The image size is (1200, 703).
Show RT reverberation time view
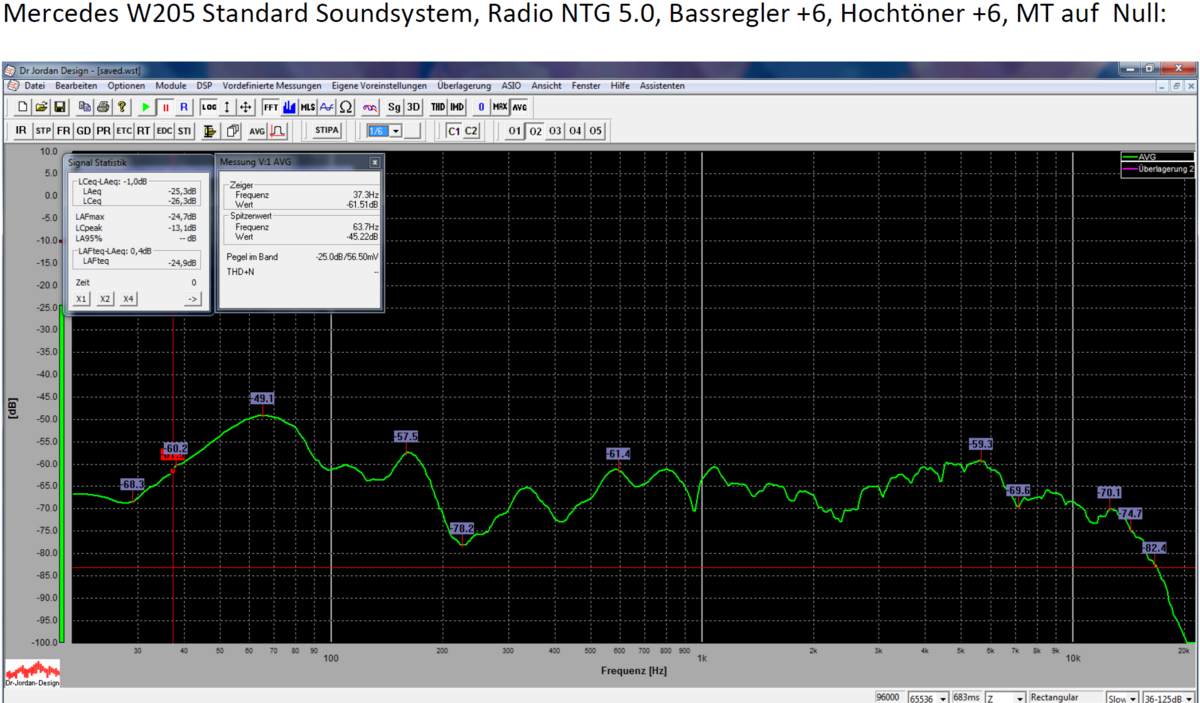(144, 131)
